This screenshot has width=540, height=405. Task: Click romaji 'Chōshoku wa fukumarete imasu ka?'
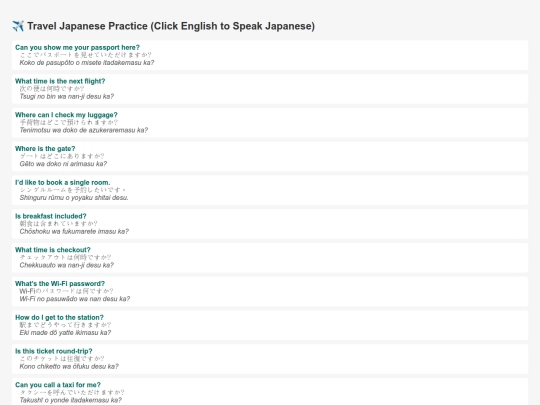(74, 231)
